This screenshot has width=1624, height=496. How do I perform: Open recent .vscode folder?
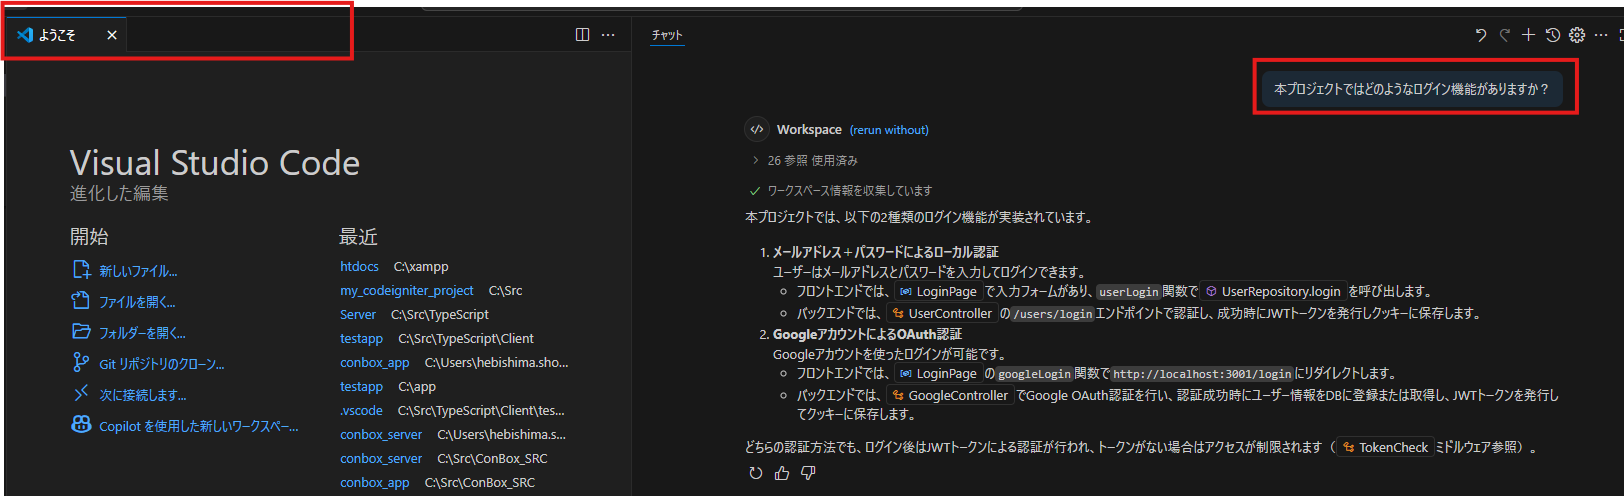coord(361,411)
